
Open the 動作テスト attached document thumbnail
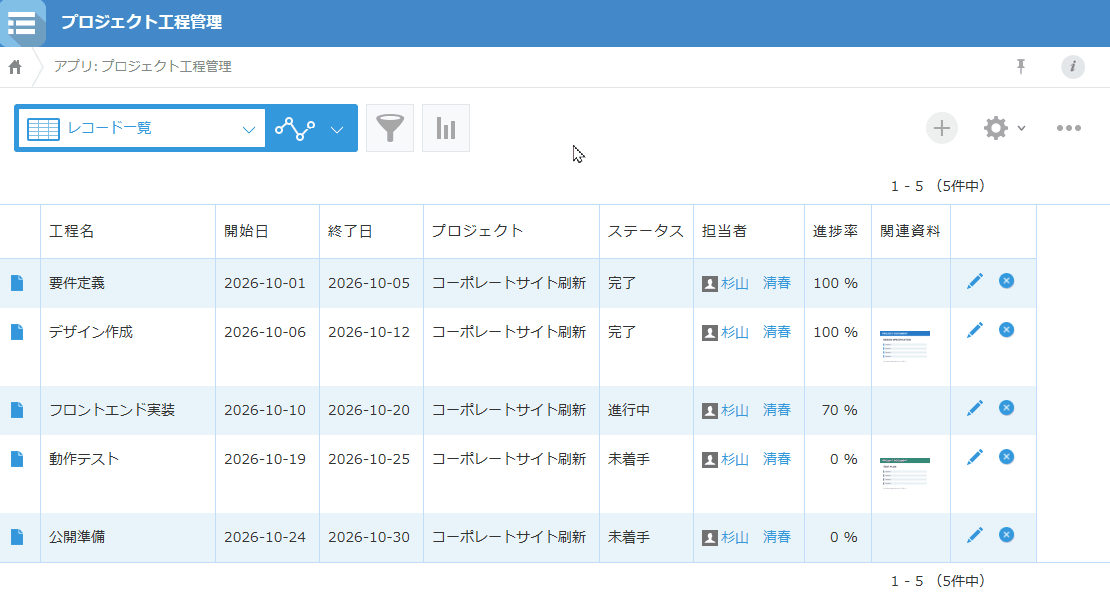point(905,474)
